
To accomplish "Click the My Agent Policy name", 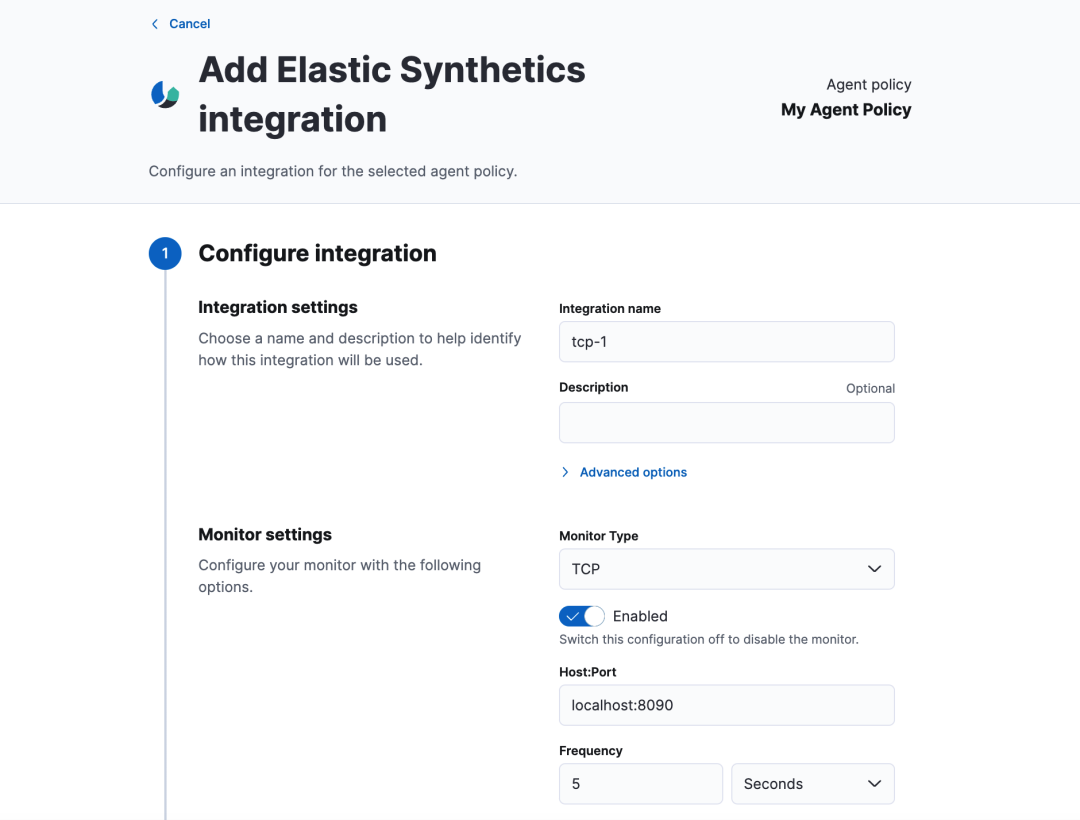I will [x=846, y=110].
